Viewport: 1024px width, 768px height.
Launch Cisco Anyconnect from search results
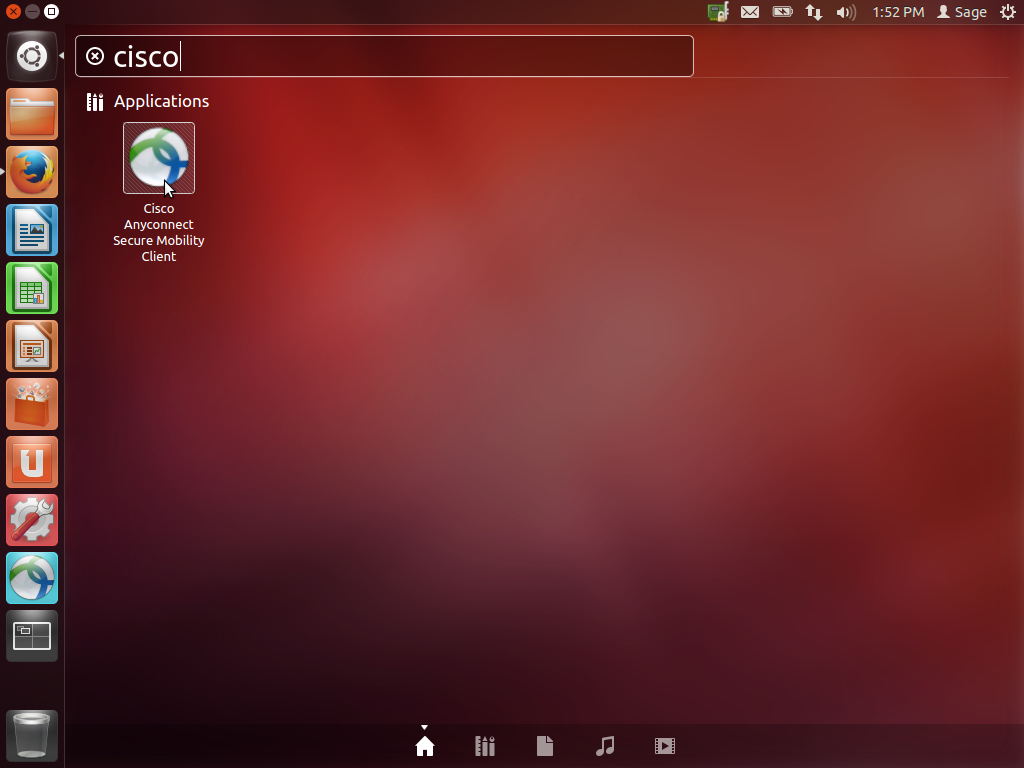click(x=159, y=158)
